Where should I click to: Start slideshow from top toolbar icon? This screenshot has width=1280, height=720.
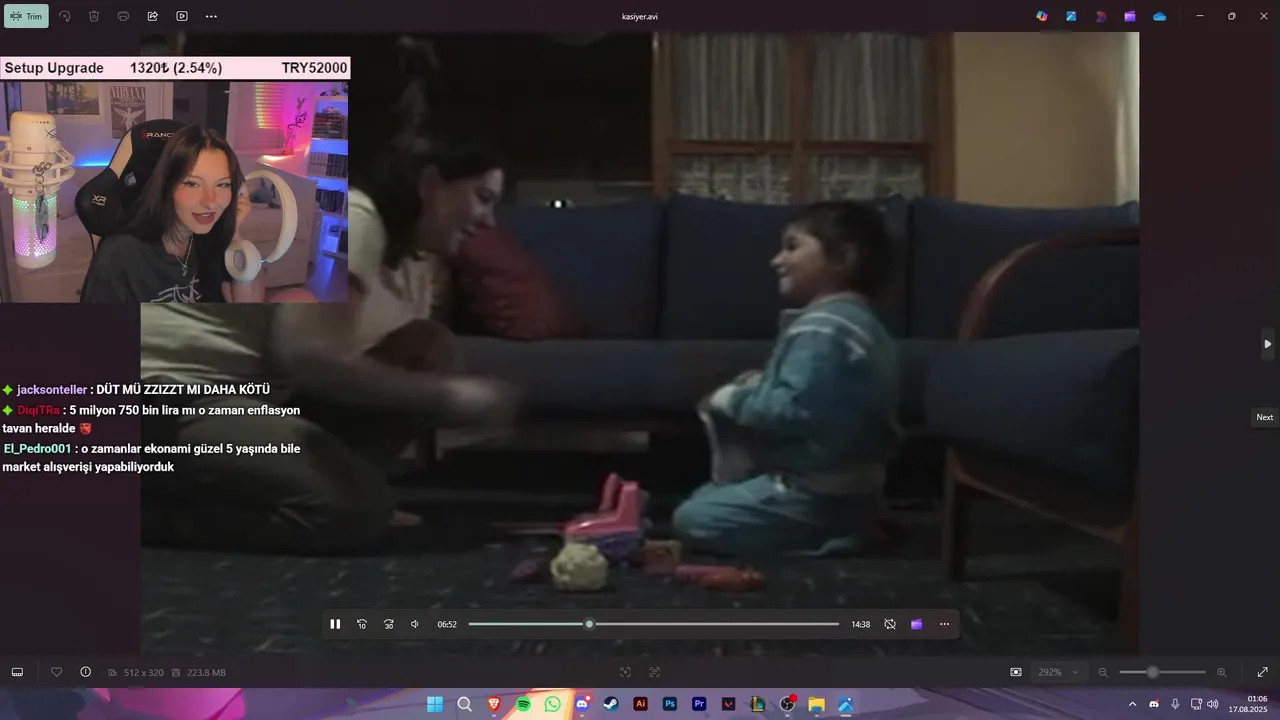point(182,16)
